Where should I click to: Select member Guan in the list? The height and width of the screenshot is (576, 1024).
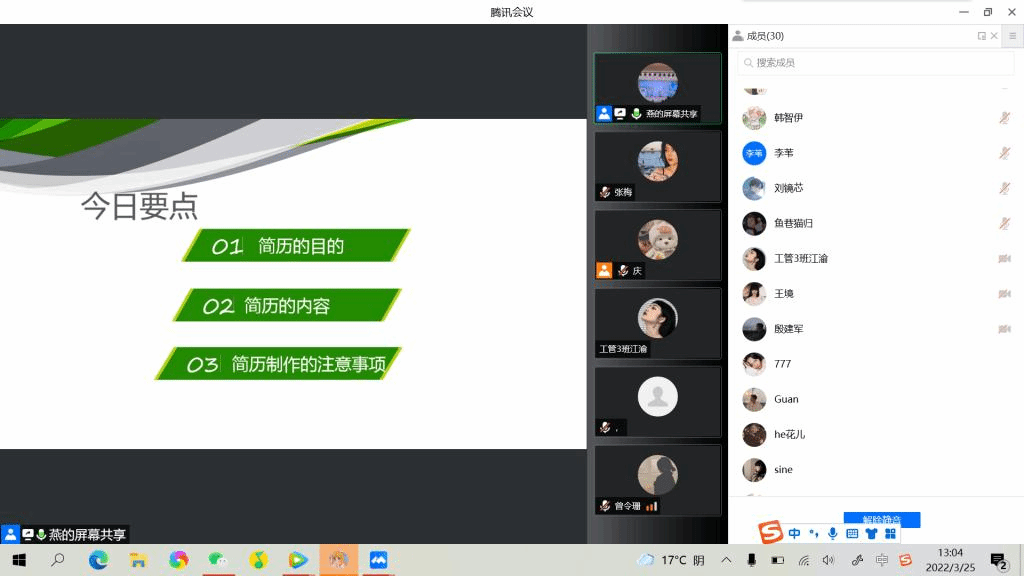pos(786,399)
